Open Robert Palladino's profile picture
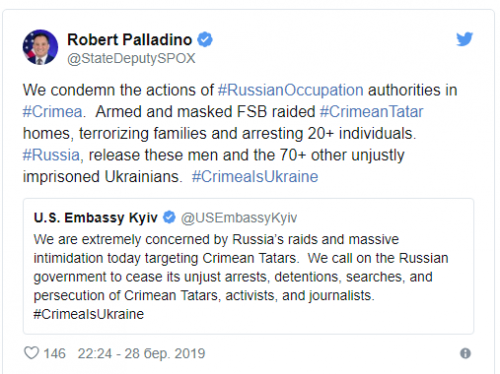Viewport: 500px width, 374px height. (x=40, y=47)
